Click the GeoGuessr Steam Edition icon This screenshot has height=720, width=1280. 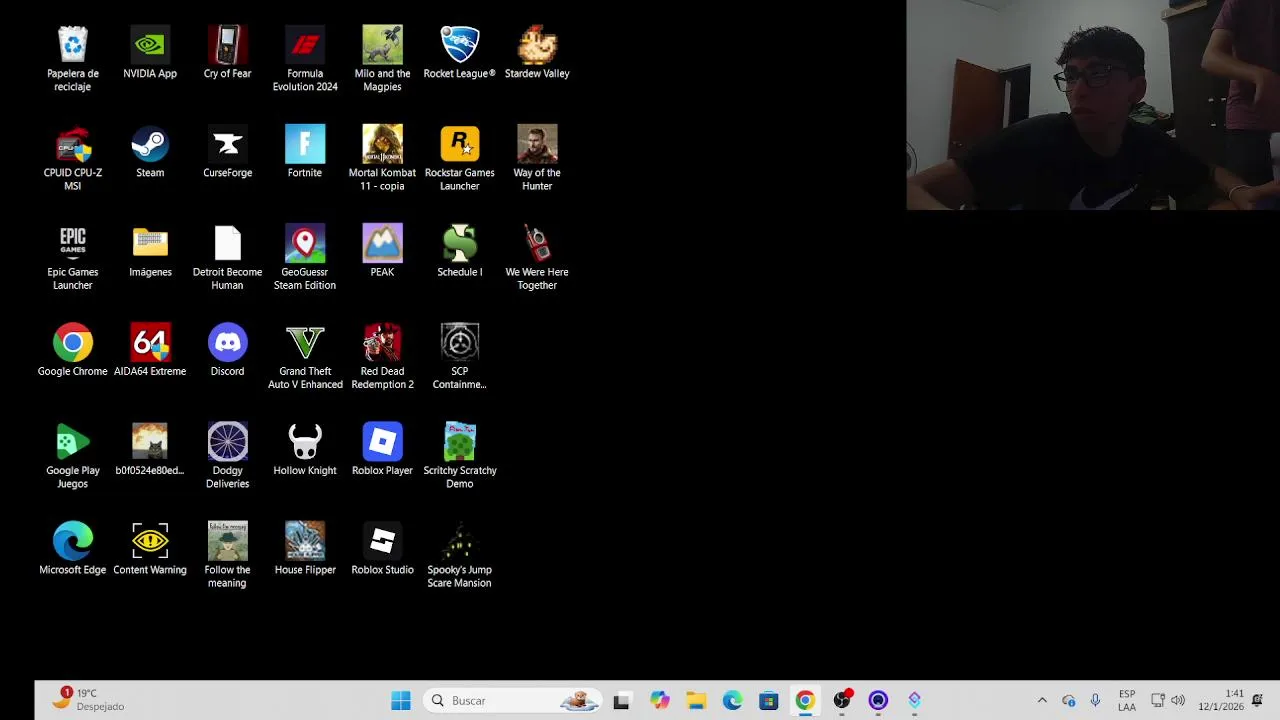pyautogui.click(x=305, y=257)
